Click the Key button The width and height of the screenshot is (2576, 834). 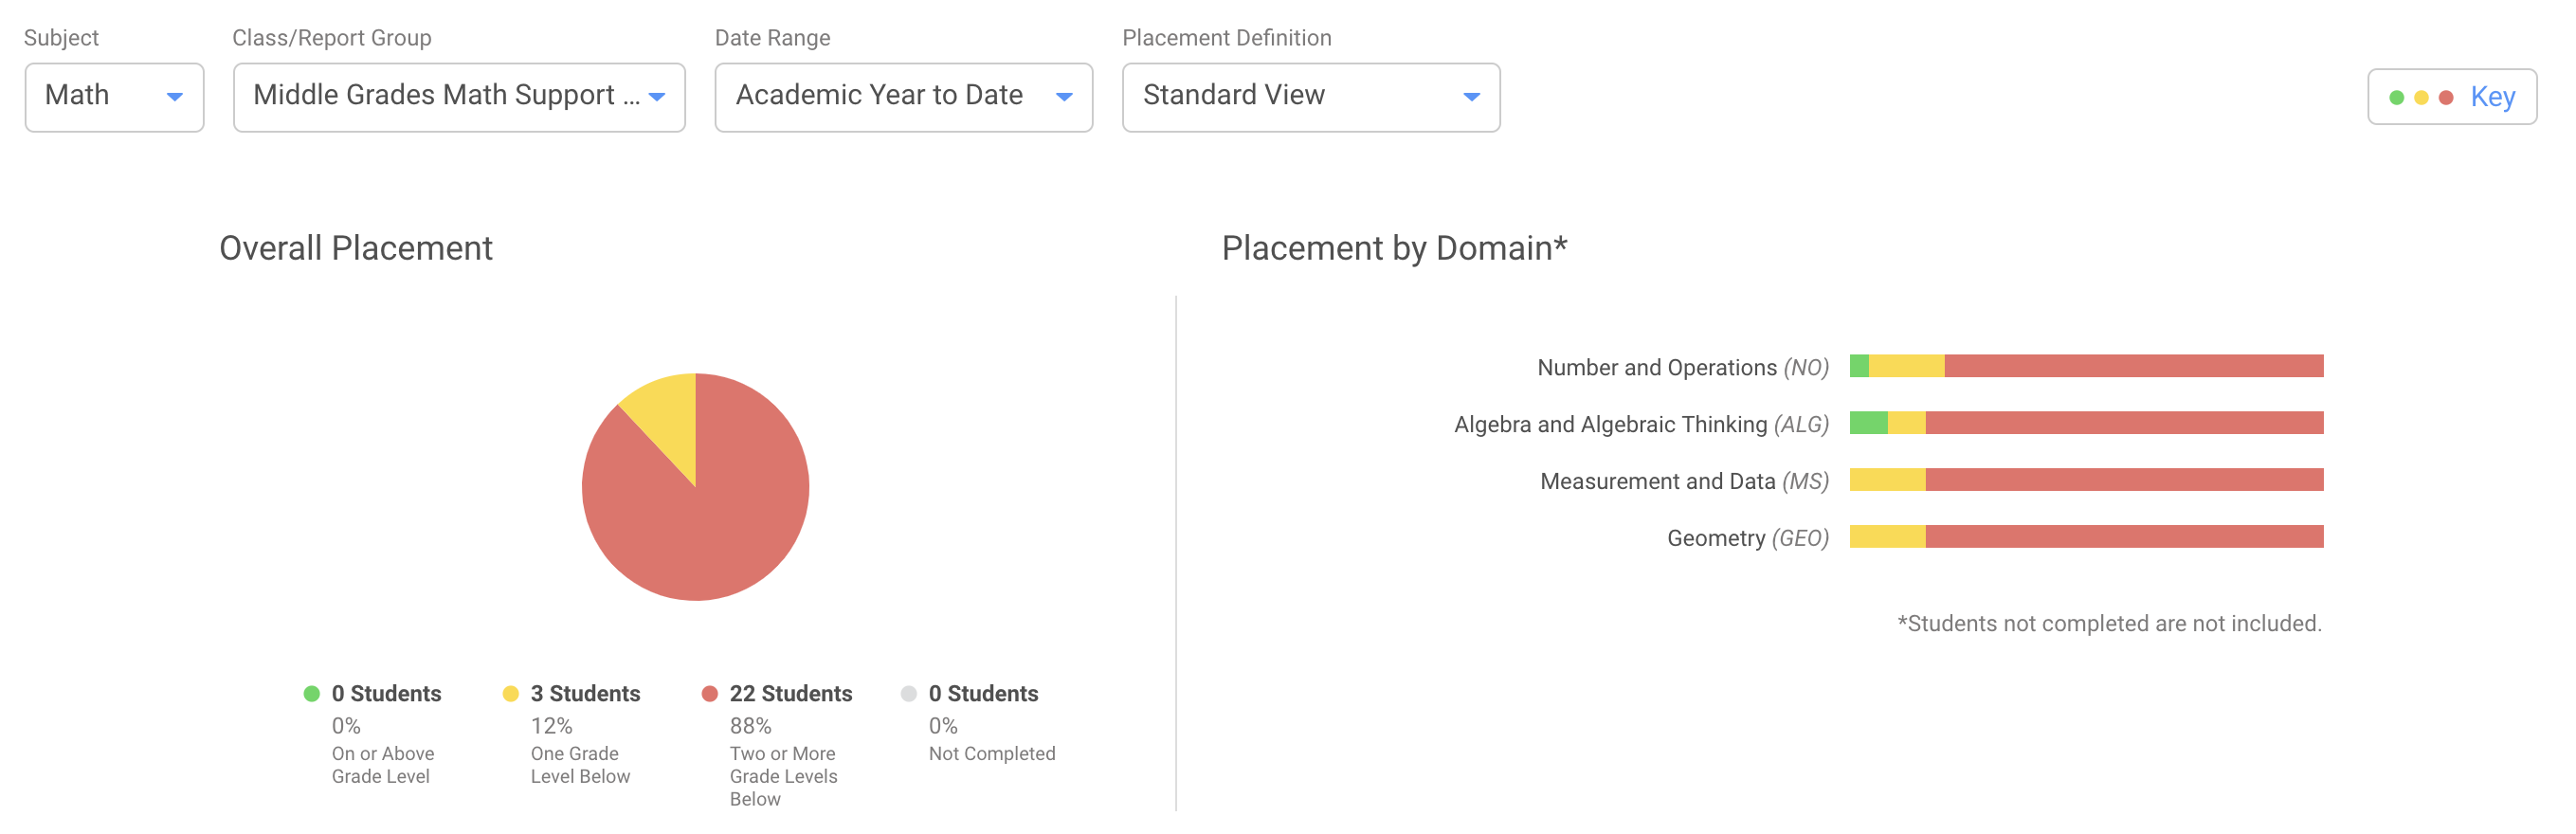tap(2451, 97)
